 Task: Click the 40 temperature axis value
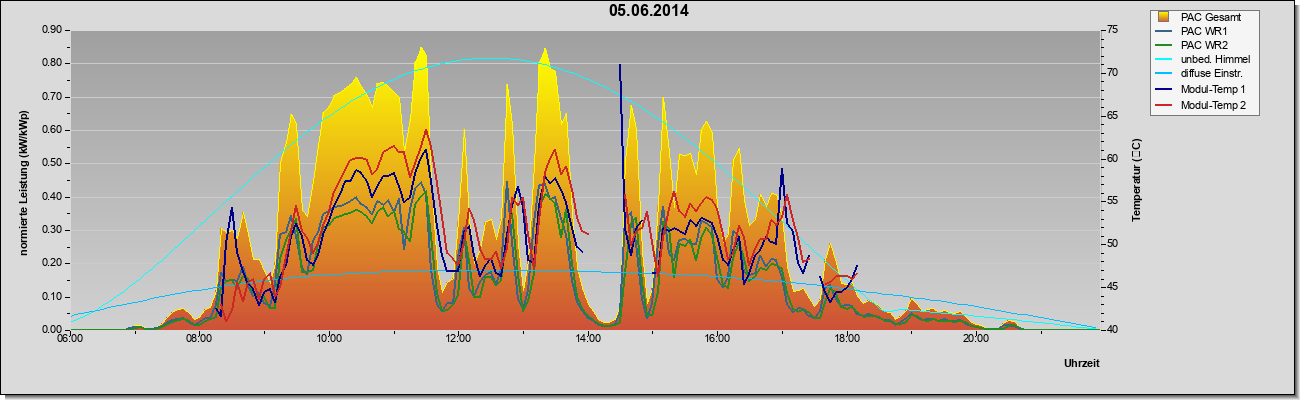click(1110, 329)
